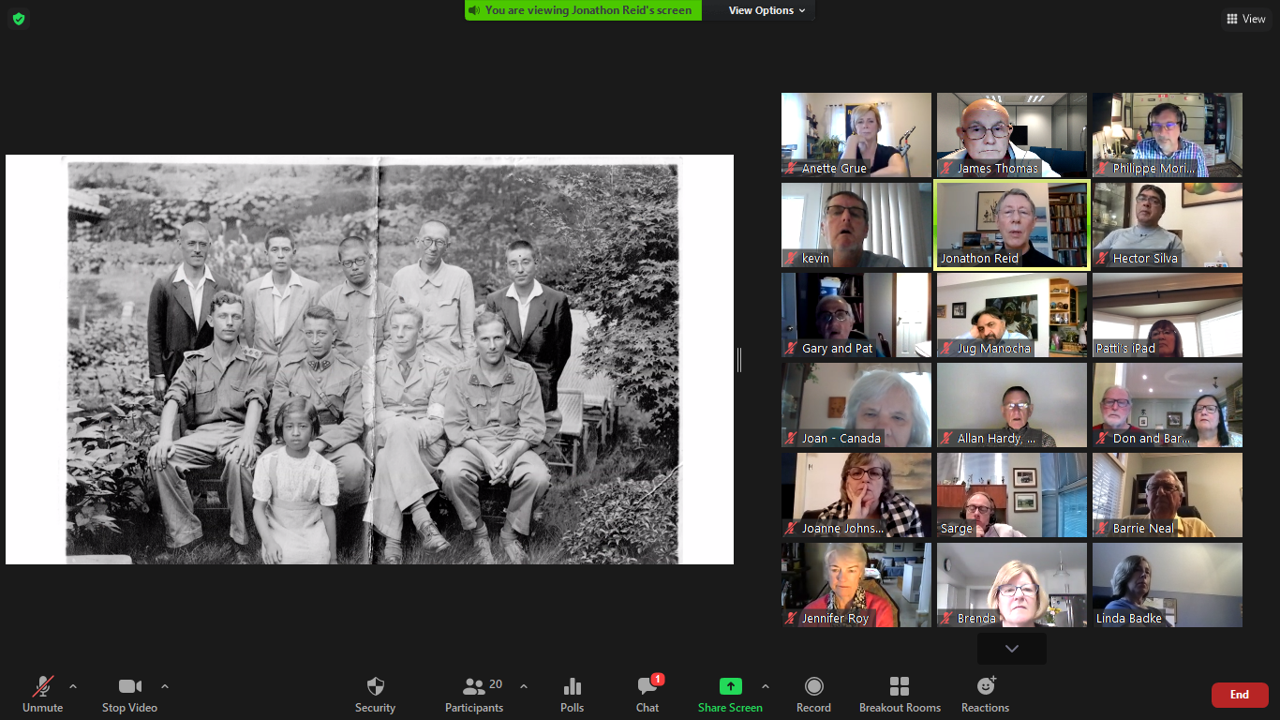Open the View Options dropdown
Viewport: 1280px width, 720px height.
coord(766,11)
